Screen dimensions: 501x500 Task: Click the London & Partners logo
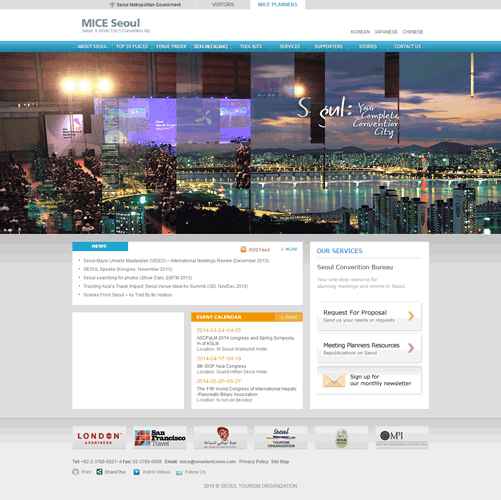click(99, 438)
